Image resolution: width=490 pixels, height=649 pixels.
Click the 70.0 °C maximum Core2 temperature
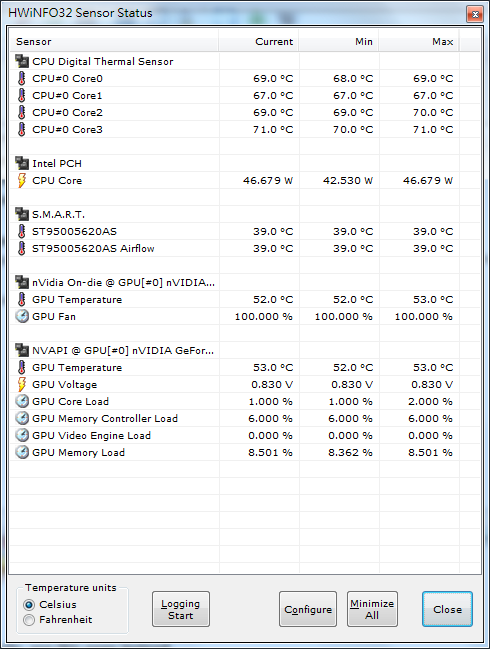[x=433, y=112]
